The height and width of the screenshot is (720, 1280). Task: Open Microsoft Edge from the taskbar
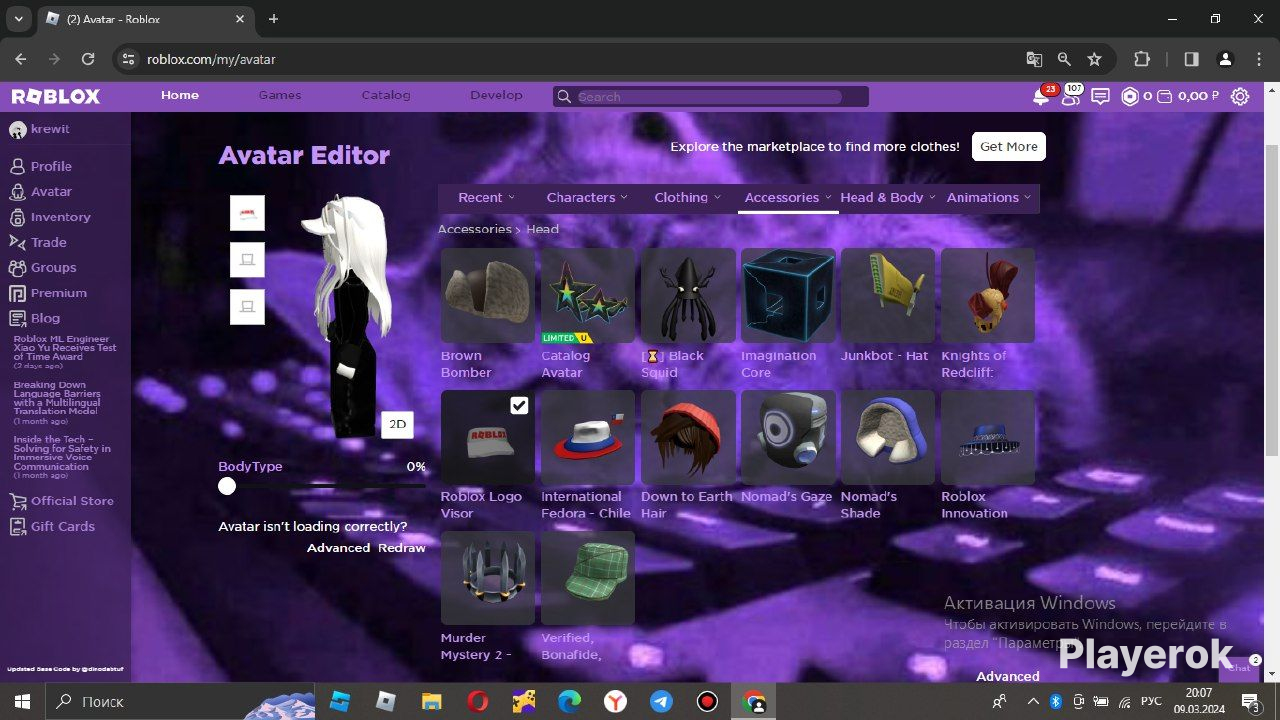pos(569,701)
